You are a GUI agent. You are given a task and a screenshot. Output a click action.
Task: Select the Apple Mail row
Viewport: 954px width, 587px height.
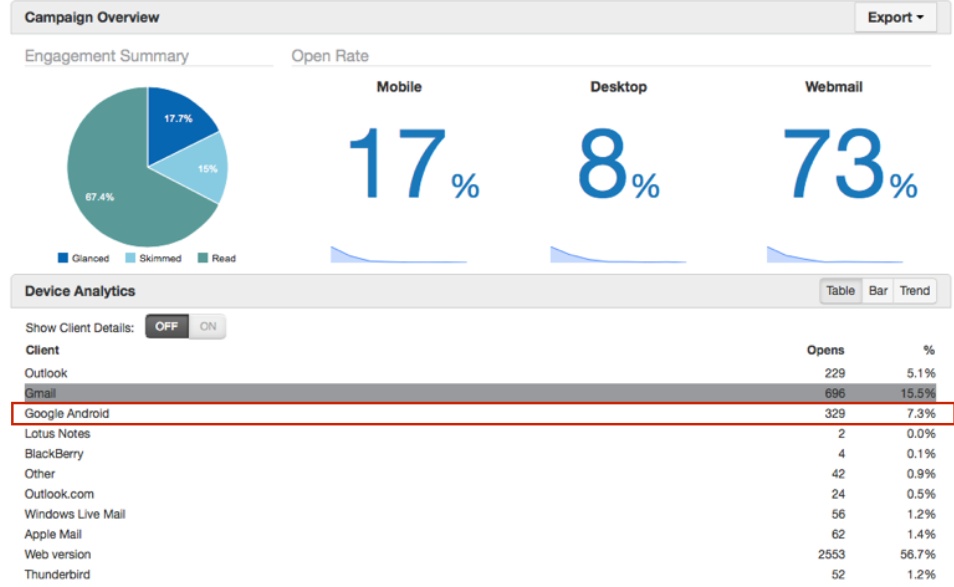[480, 534]
